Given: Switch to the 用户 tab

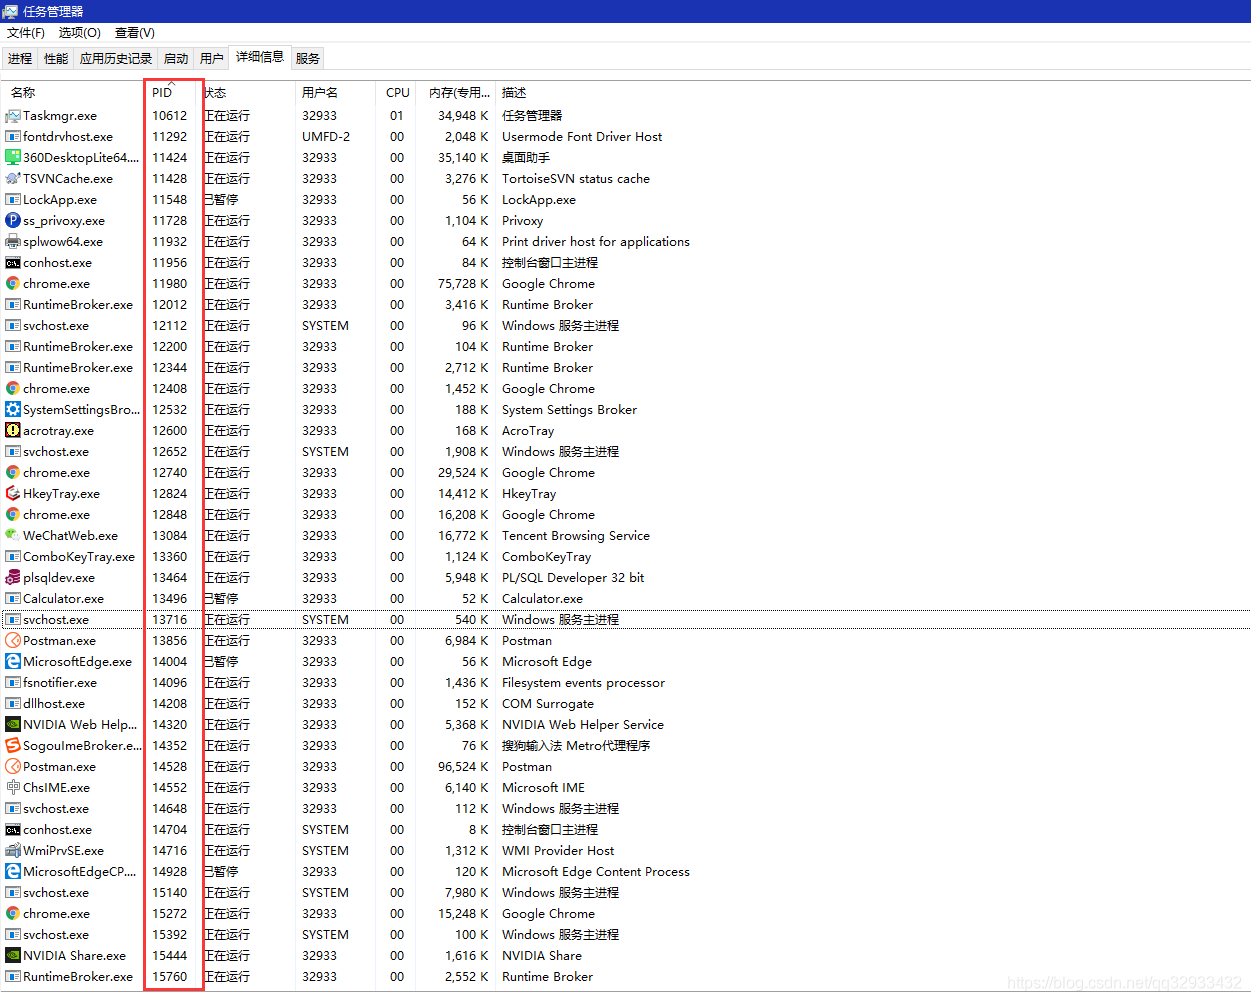Looking at the screenshot, I should pos(212,59).
